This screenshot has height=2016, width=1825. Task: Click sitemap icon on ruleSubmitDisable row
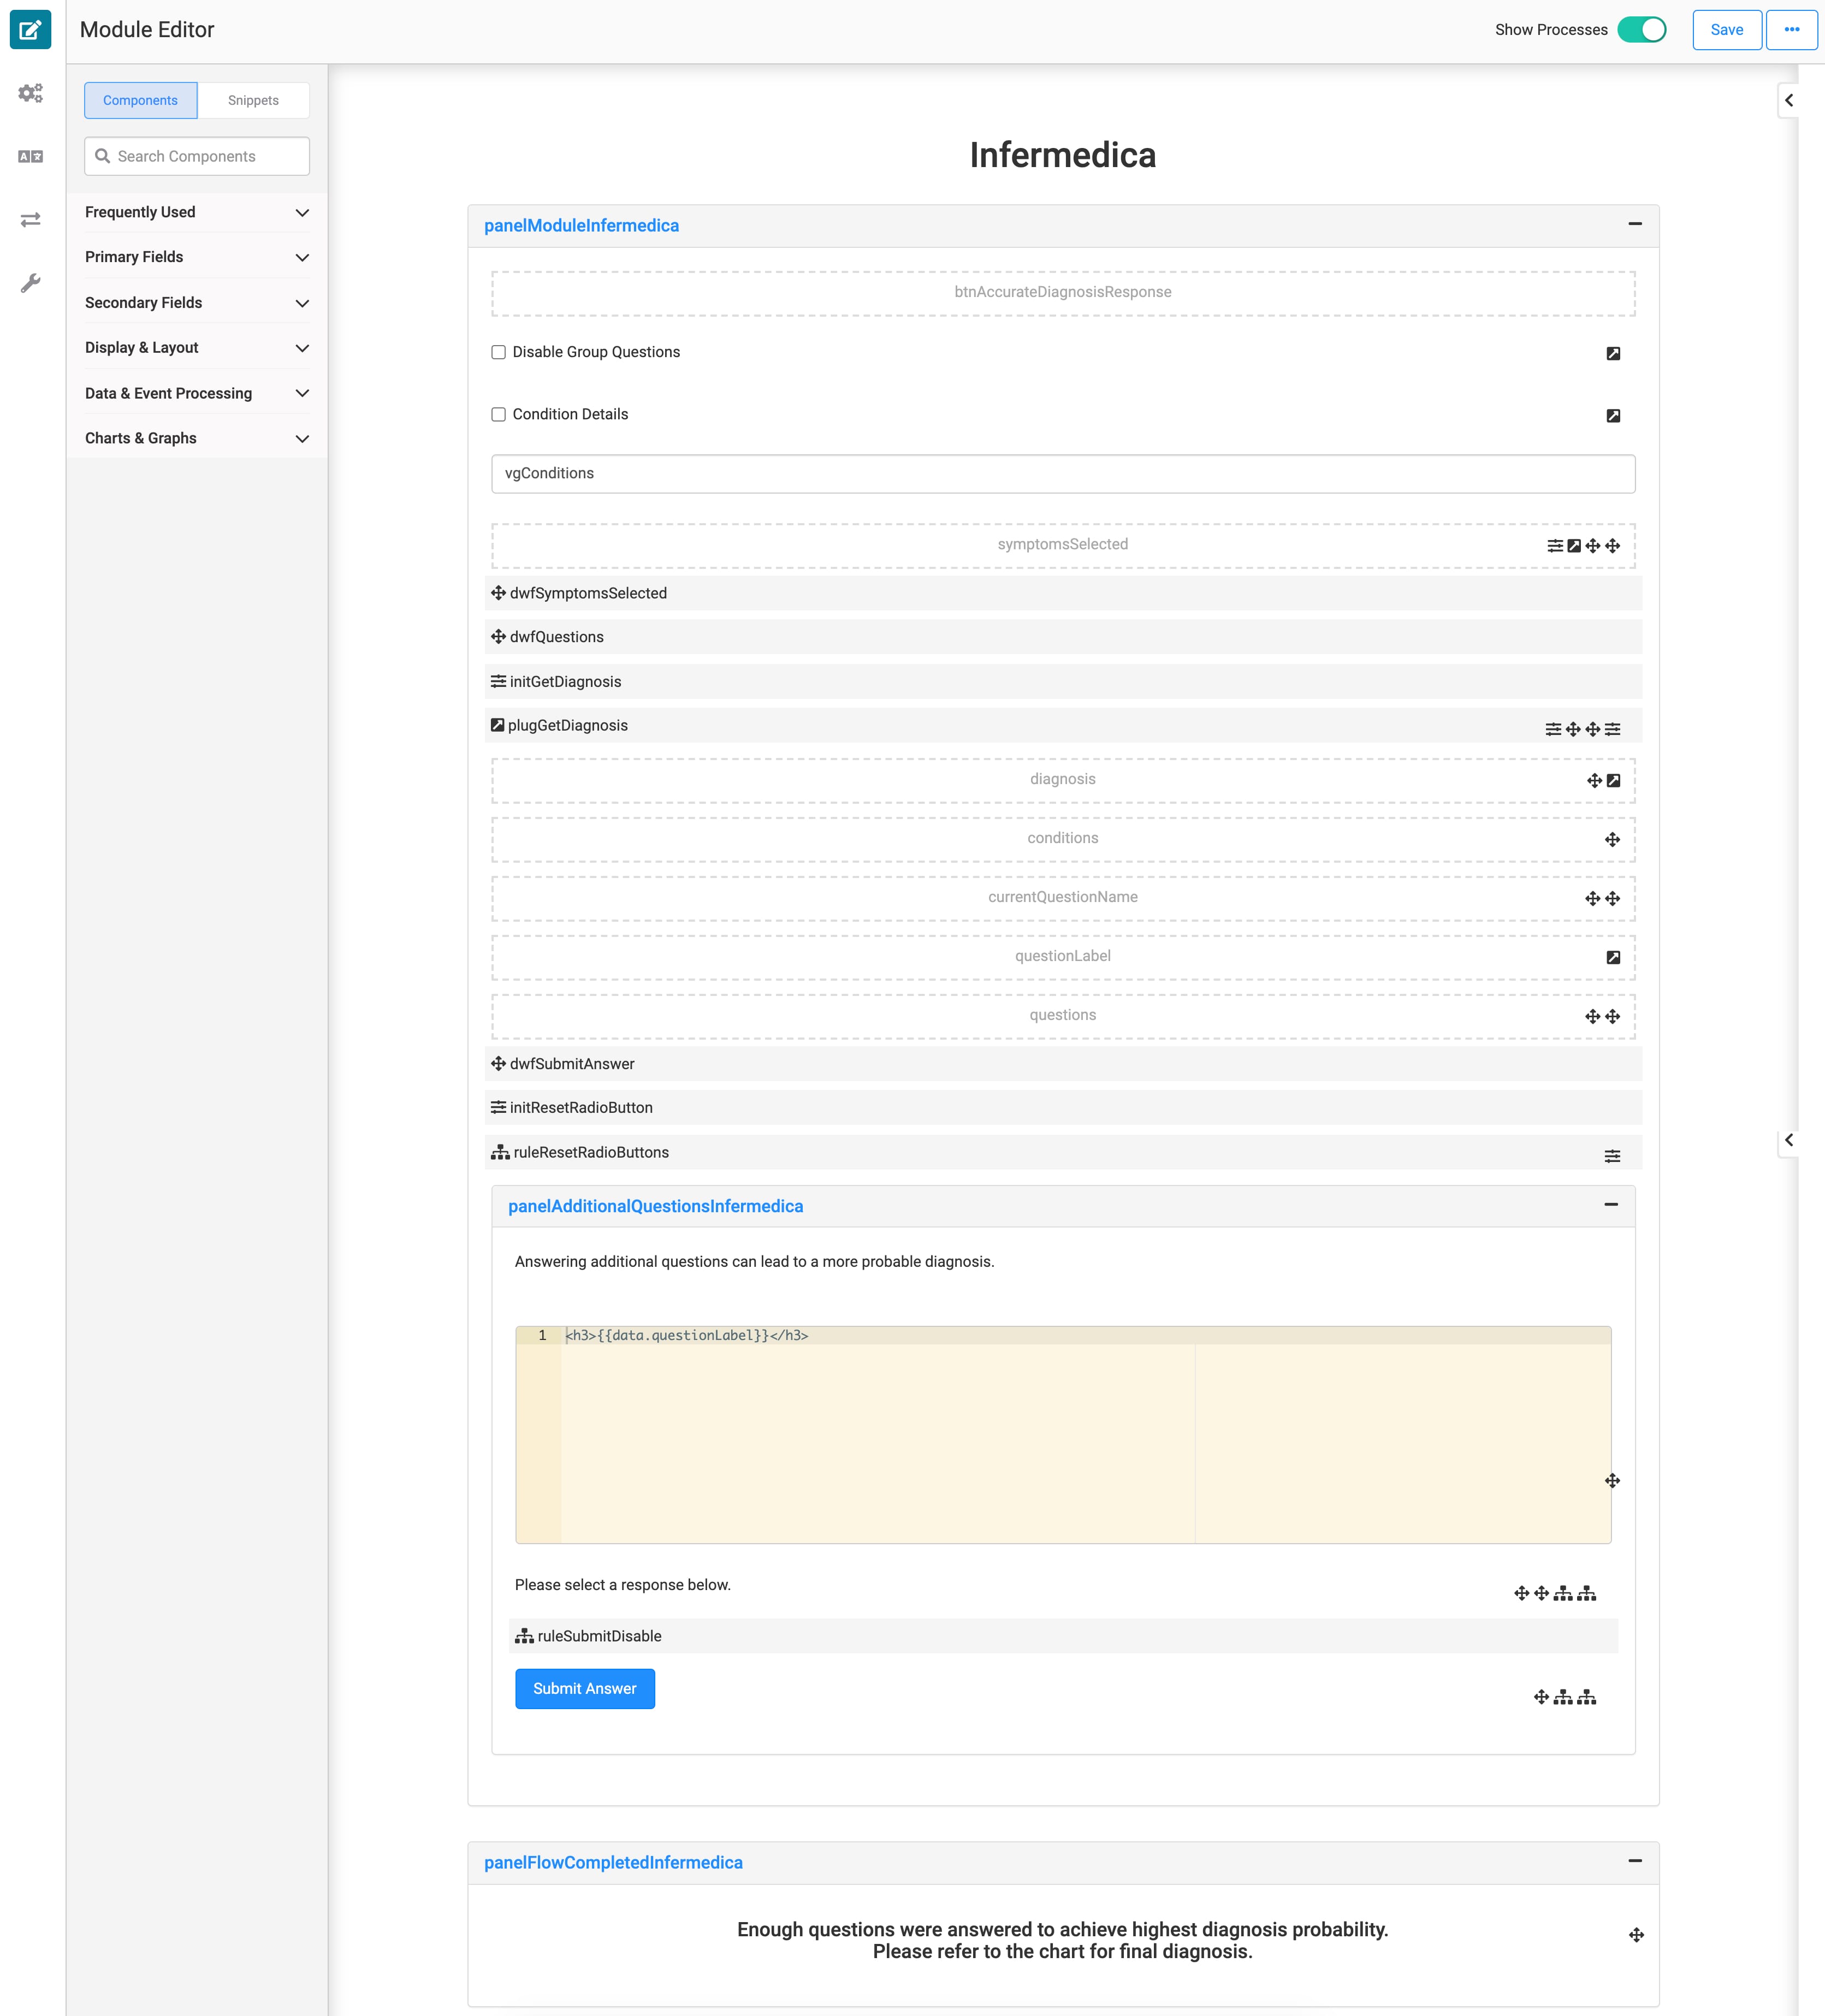point(524,1636)
